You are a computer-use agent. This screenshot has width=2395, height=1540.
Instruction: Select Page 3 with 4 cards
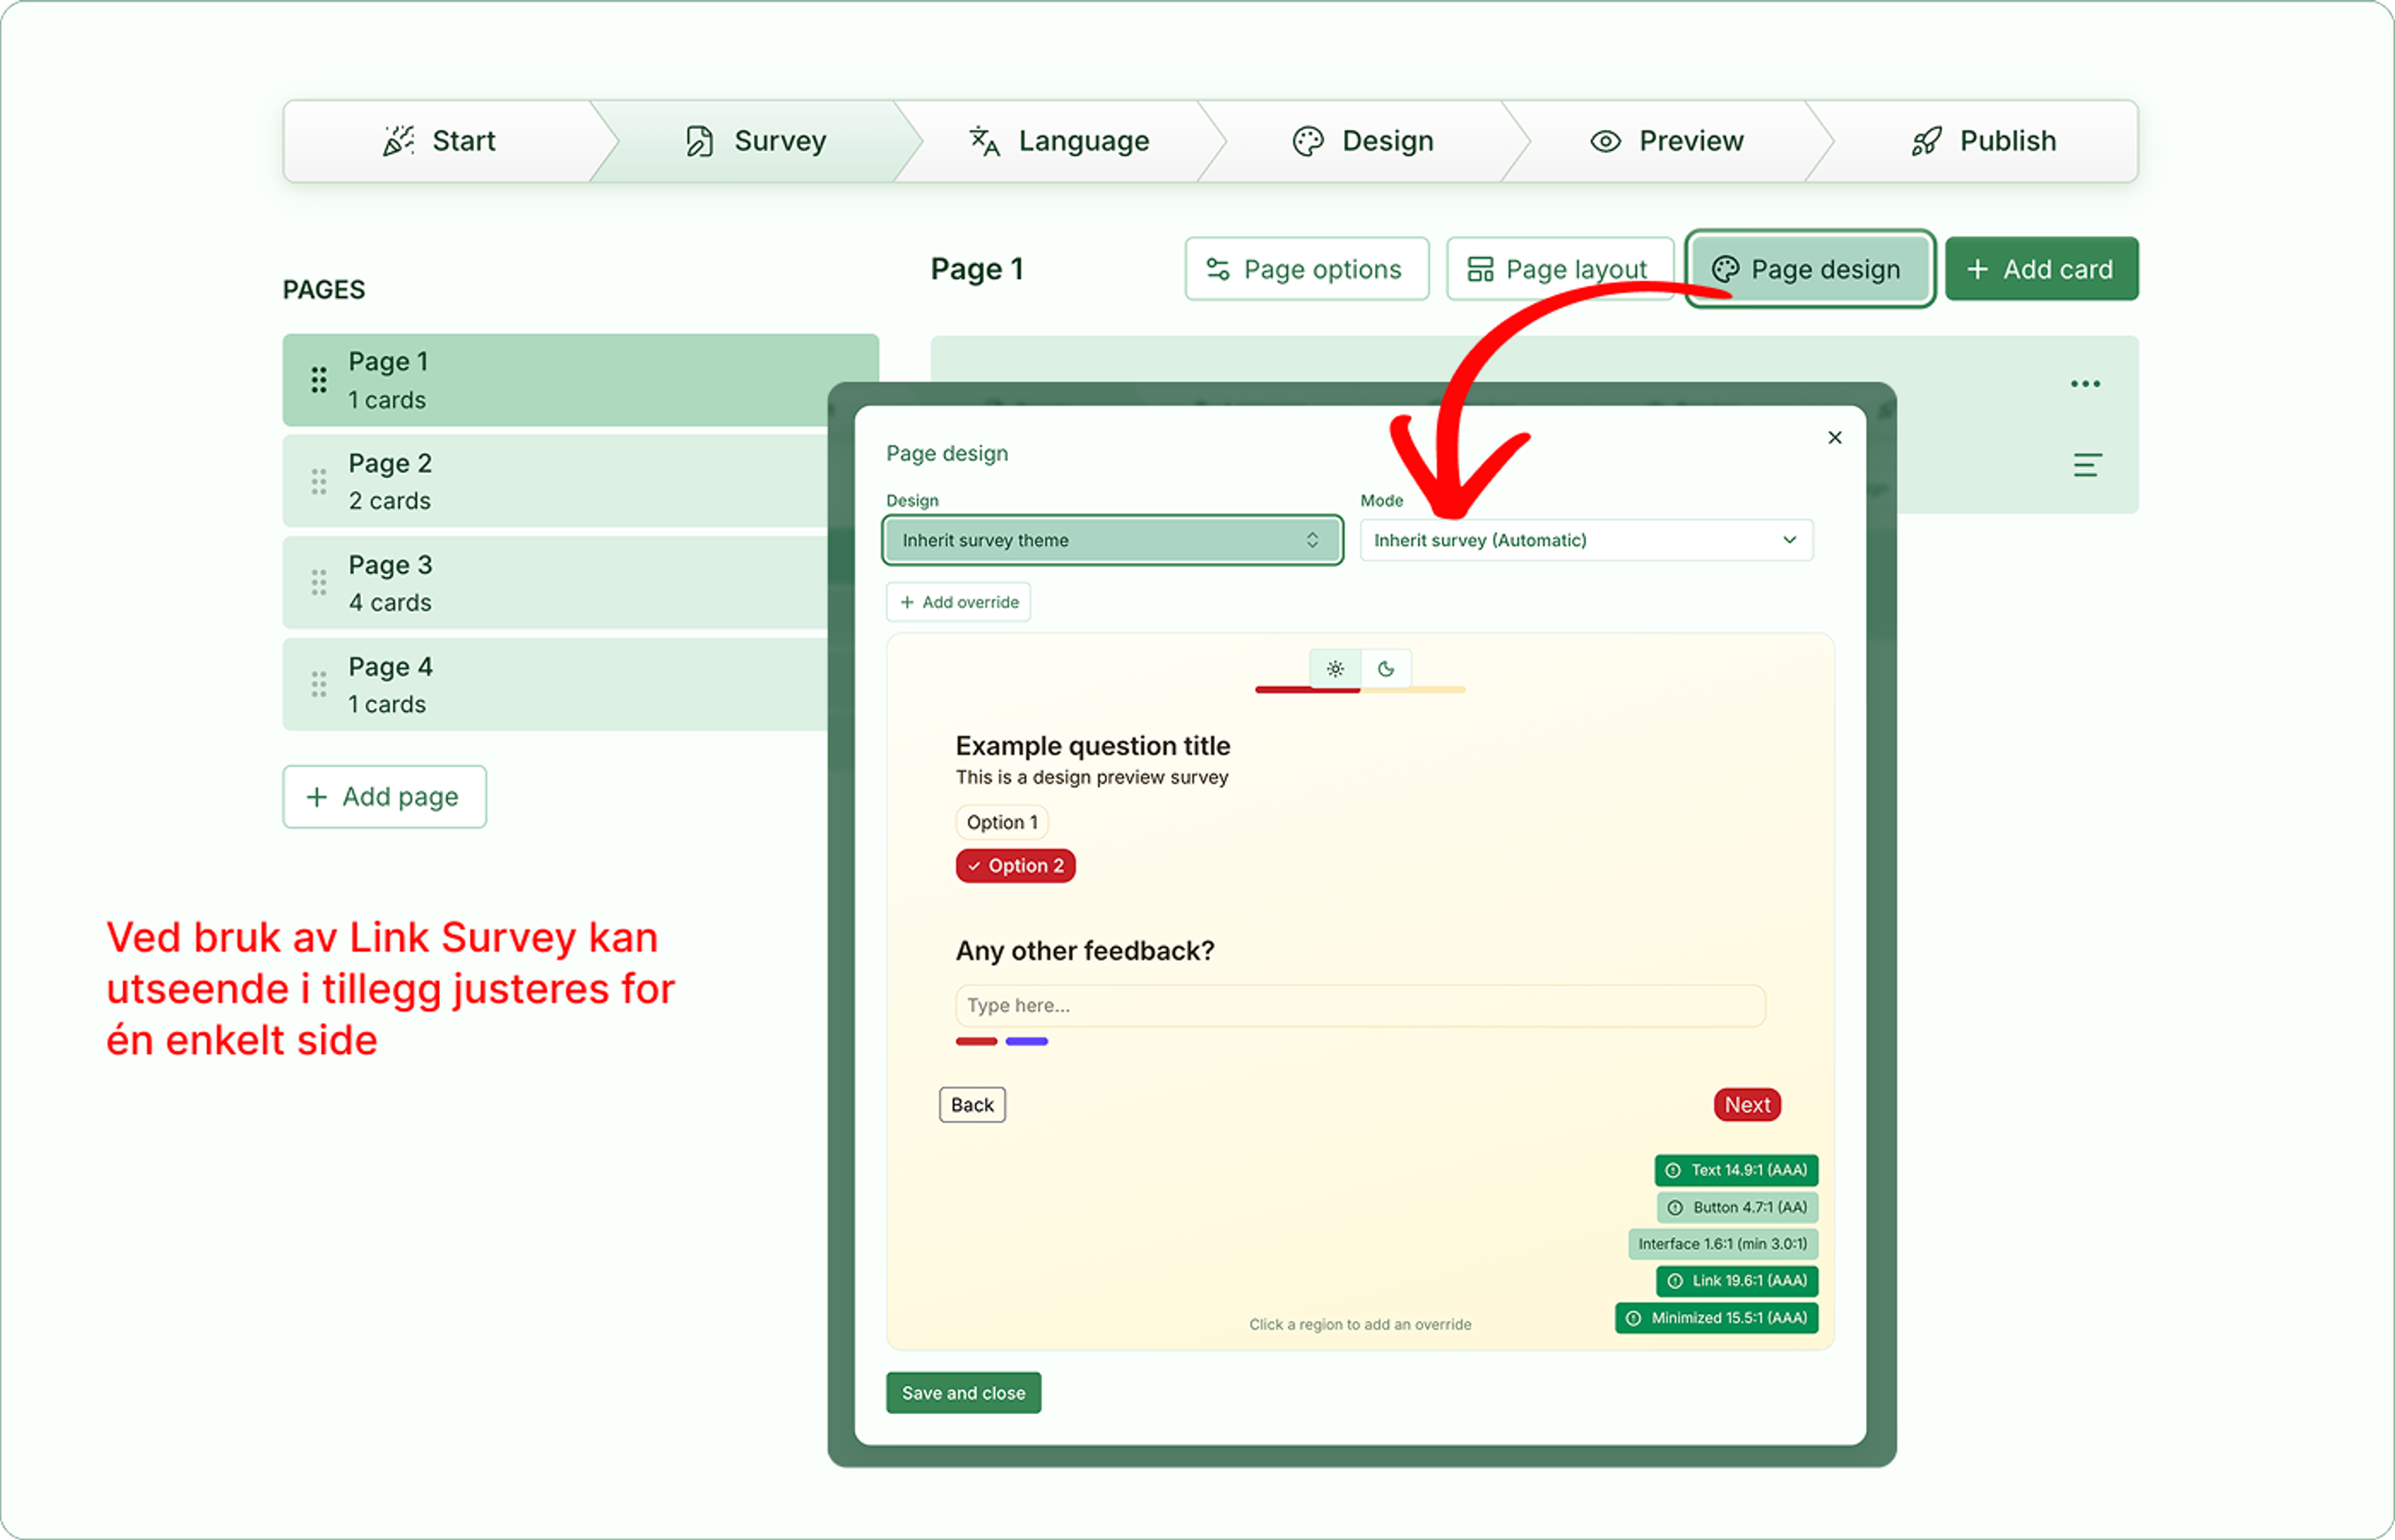click(x=556, y=583)
